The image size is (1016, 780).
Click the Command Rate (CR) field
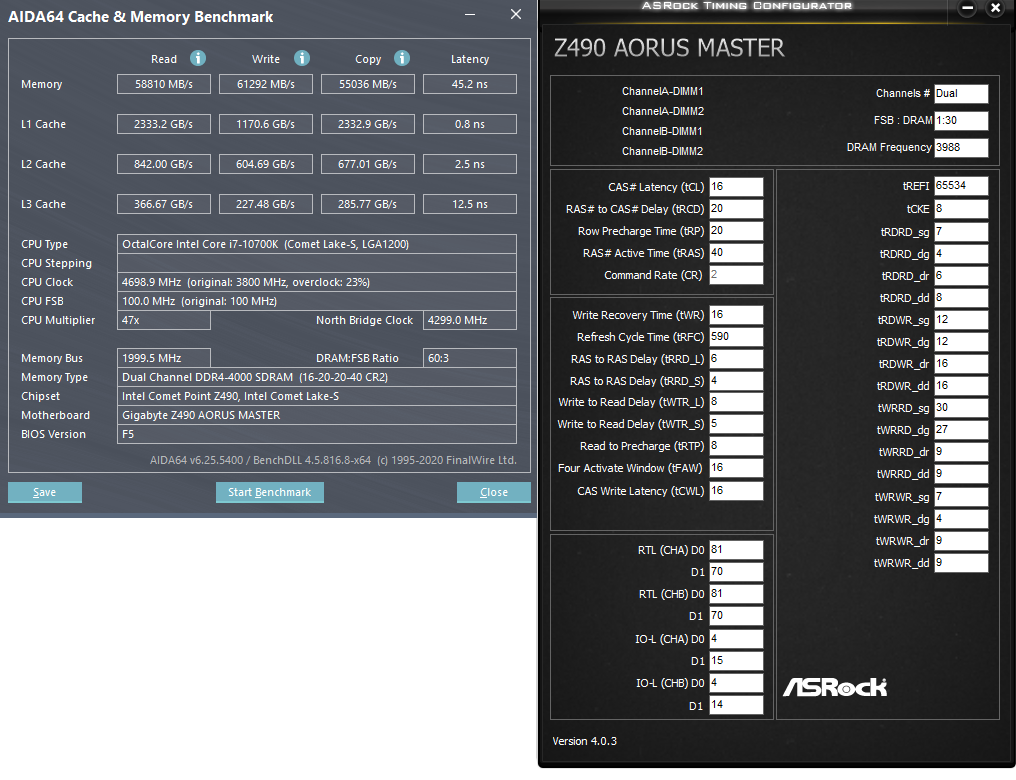point(736,275)
